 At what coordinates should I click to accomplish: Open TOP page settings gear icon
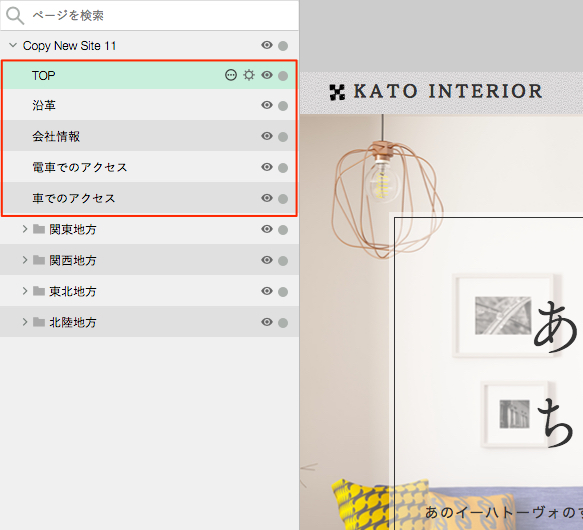pos(249,75)
